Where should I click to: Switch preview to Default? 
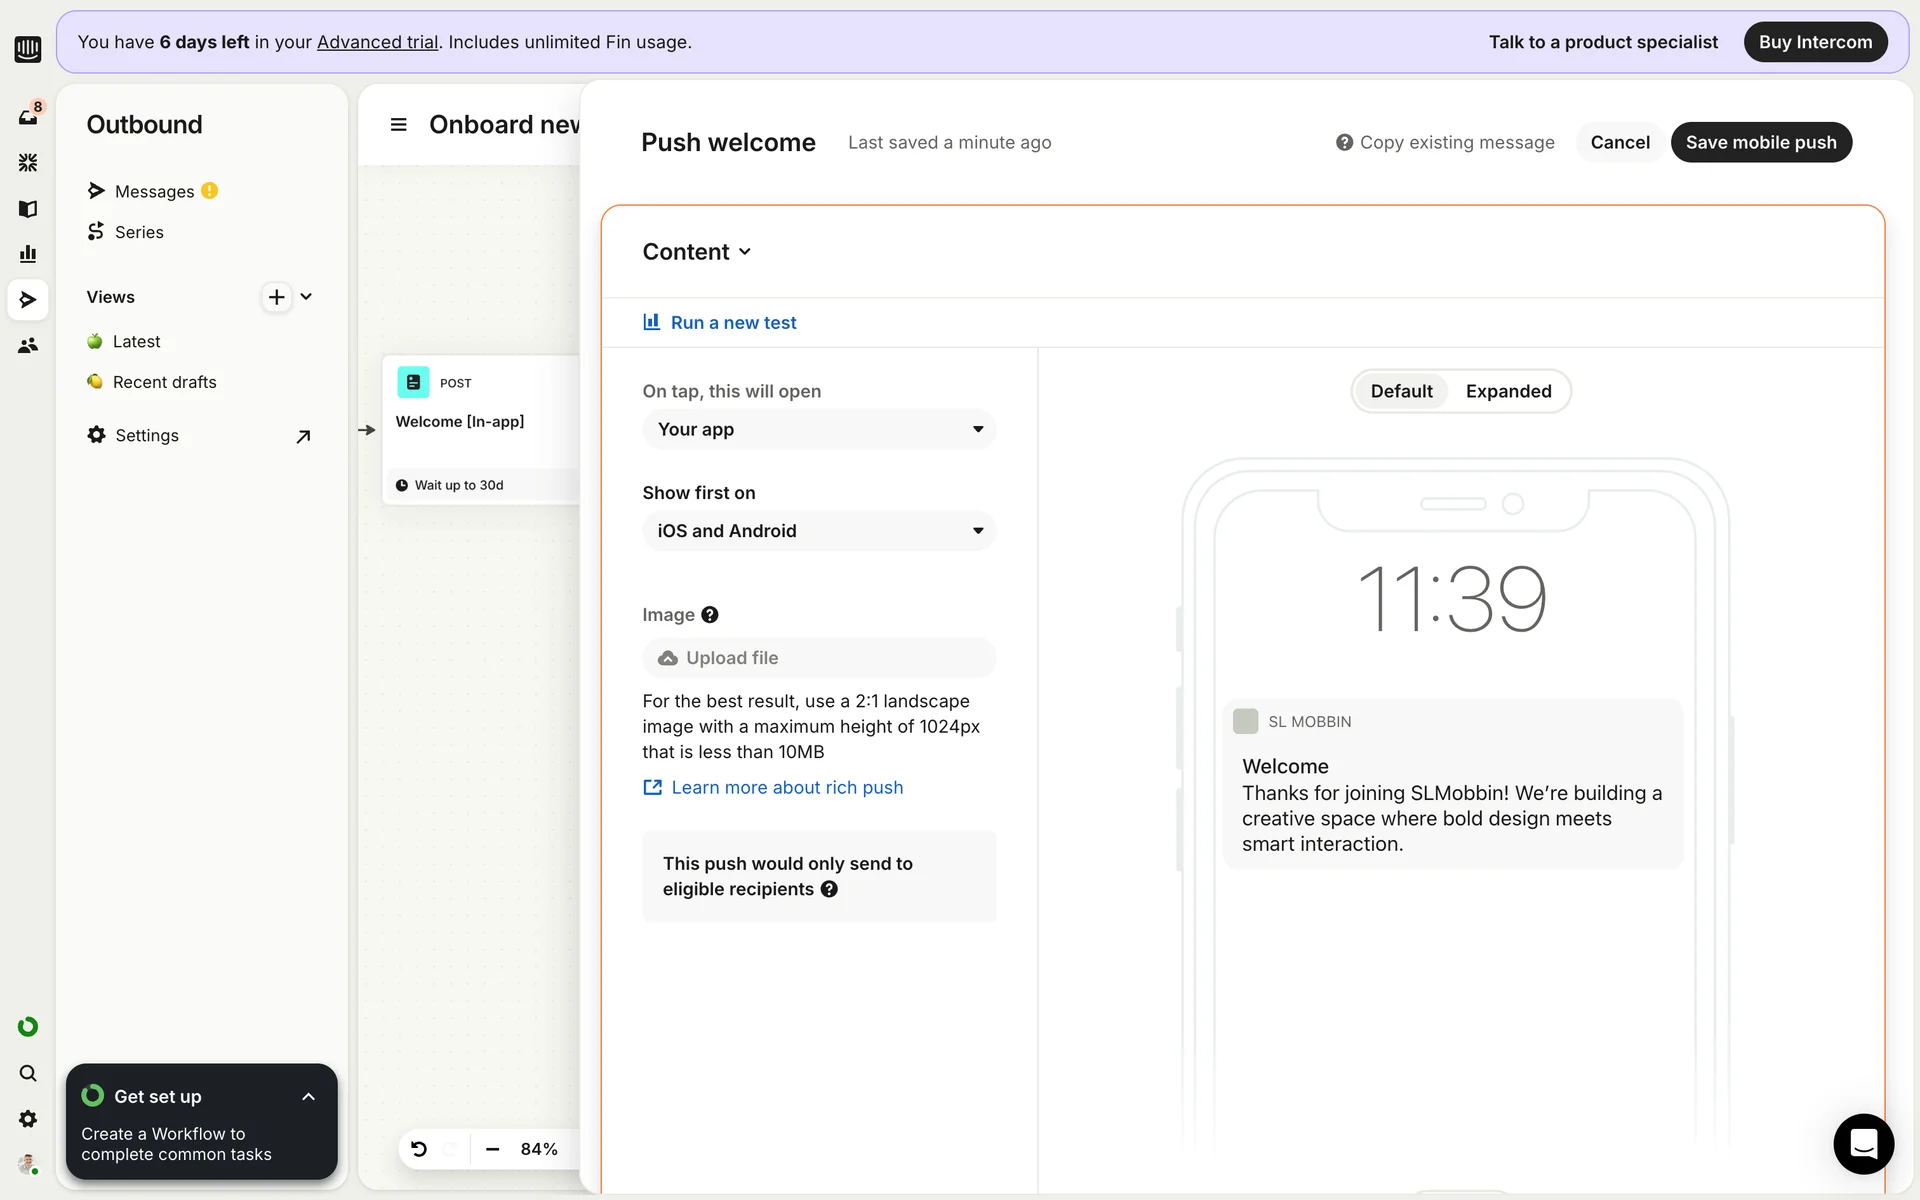click(x=1401, y=391)
